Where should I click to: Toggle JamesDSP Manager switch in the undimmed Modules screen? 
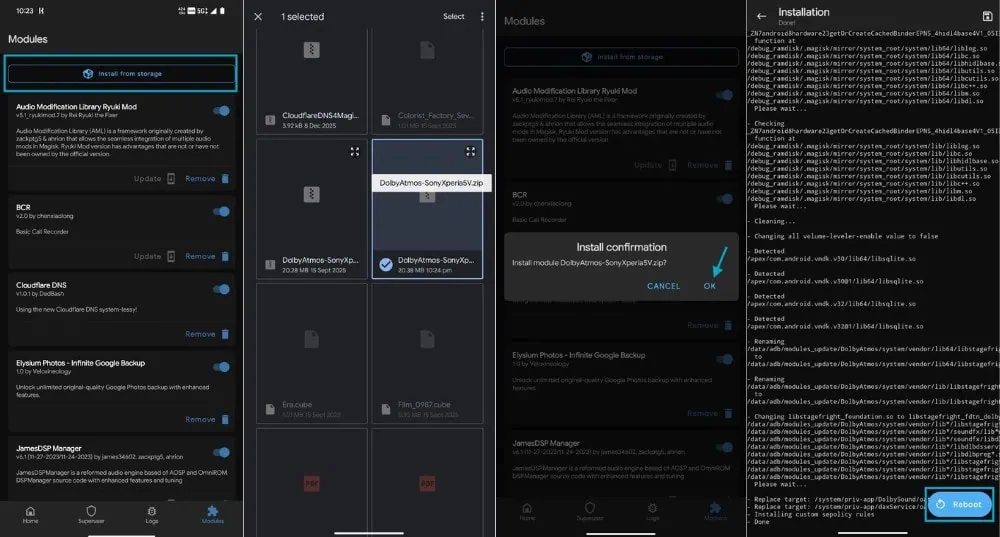(221, 452)
